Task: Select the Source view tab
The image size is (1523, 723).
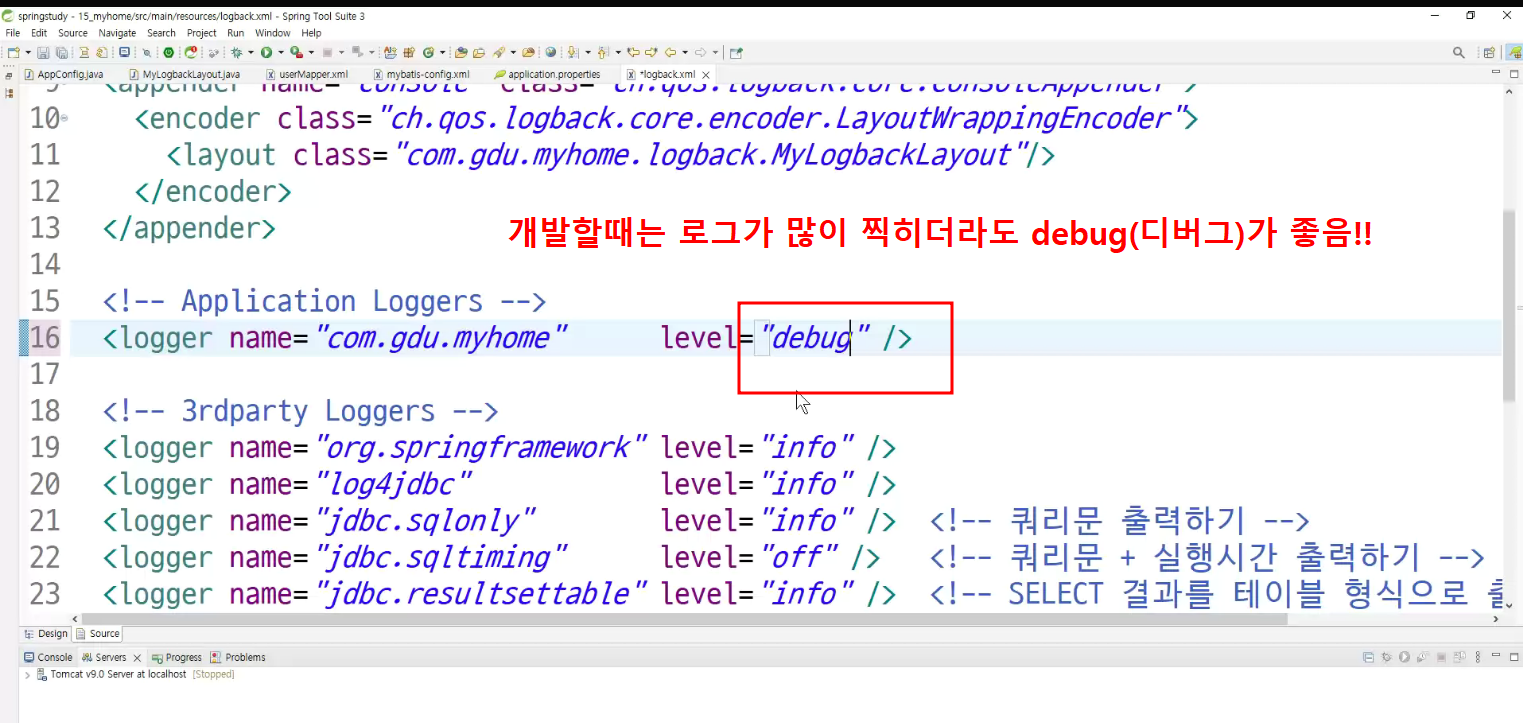Action: [98, 633]
